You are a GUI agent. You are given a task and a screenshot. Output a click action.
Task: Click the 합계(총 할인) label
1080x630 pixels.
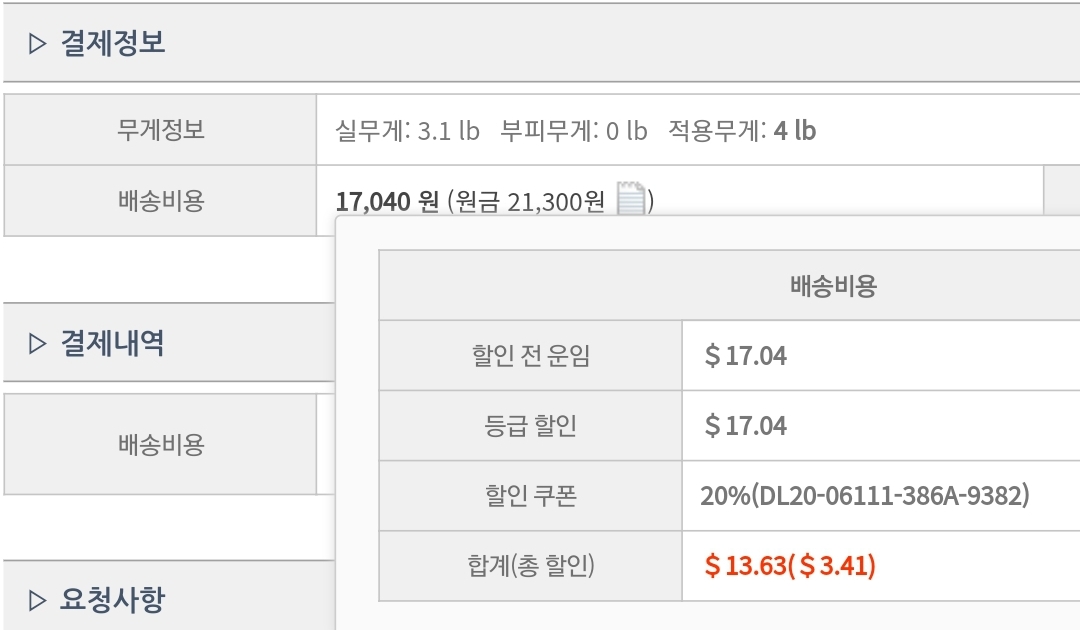[x=531, y=566]
